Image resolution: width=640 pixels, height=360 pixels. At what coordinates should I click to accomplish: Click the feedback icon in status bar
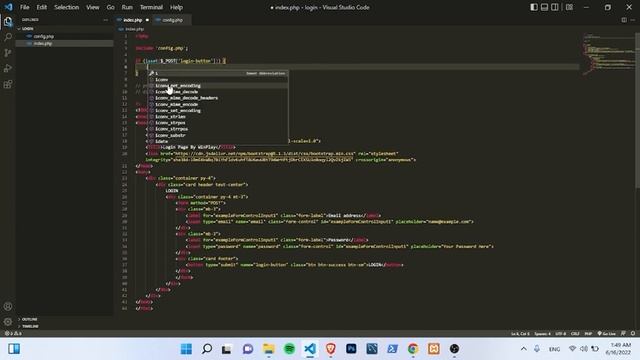[623, 333]
